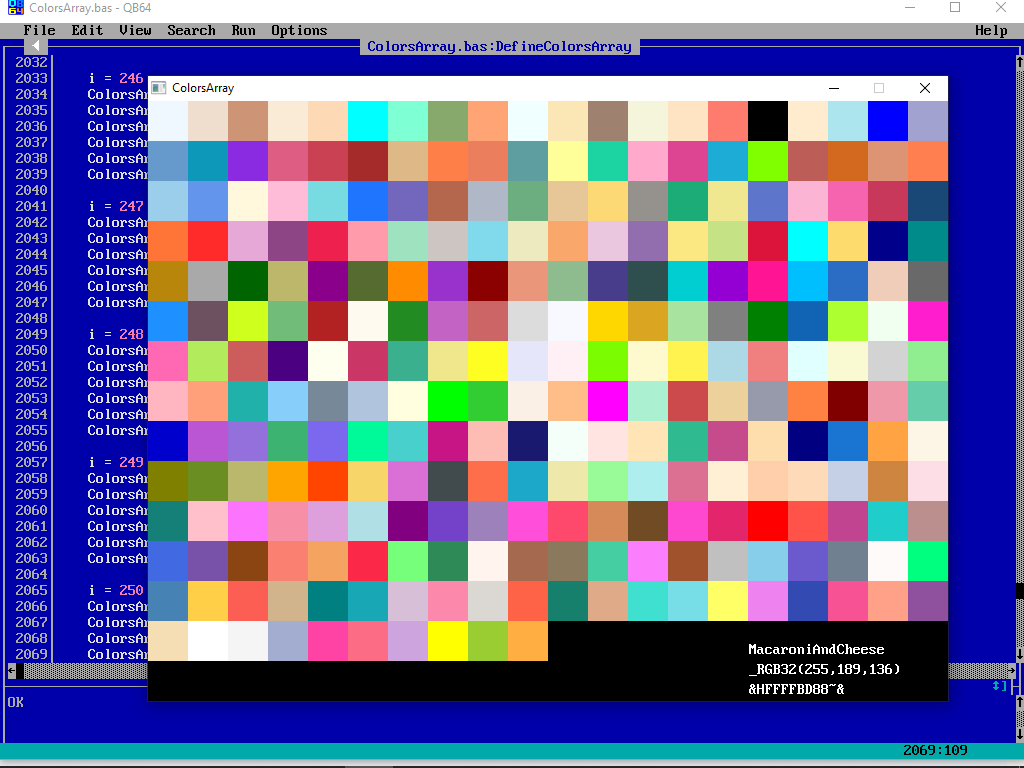Image resolution: width=1024 pixels, height=768 pixels.
Task: Close the ColorsArray output window
Action: click(x=925, y=88)
